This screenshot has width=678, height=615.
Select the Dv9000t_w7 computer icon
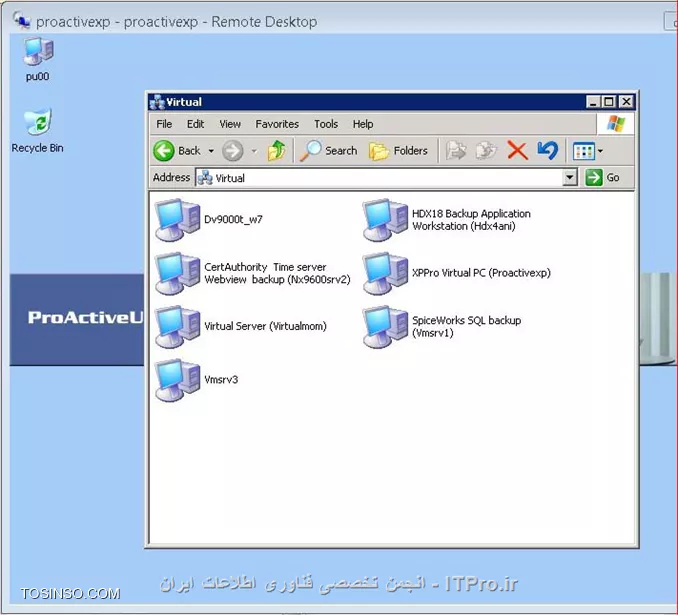[x=177, y=220]
